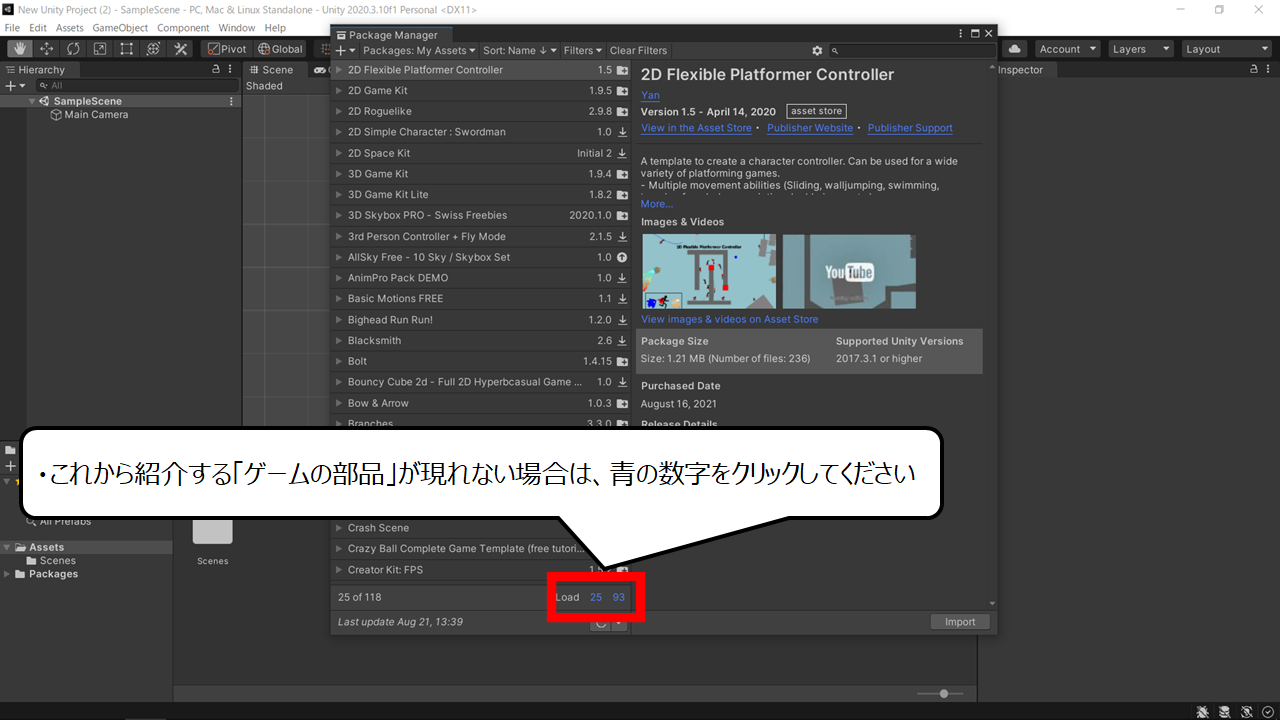1280x720 pixels.
Task: Open the Assets menu
Action: point(70,28)
